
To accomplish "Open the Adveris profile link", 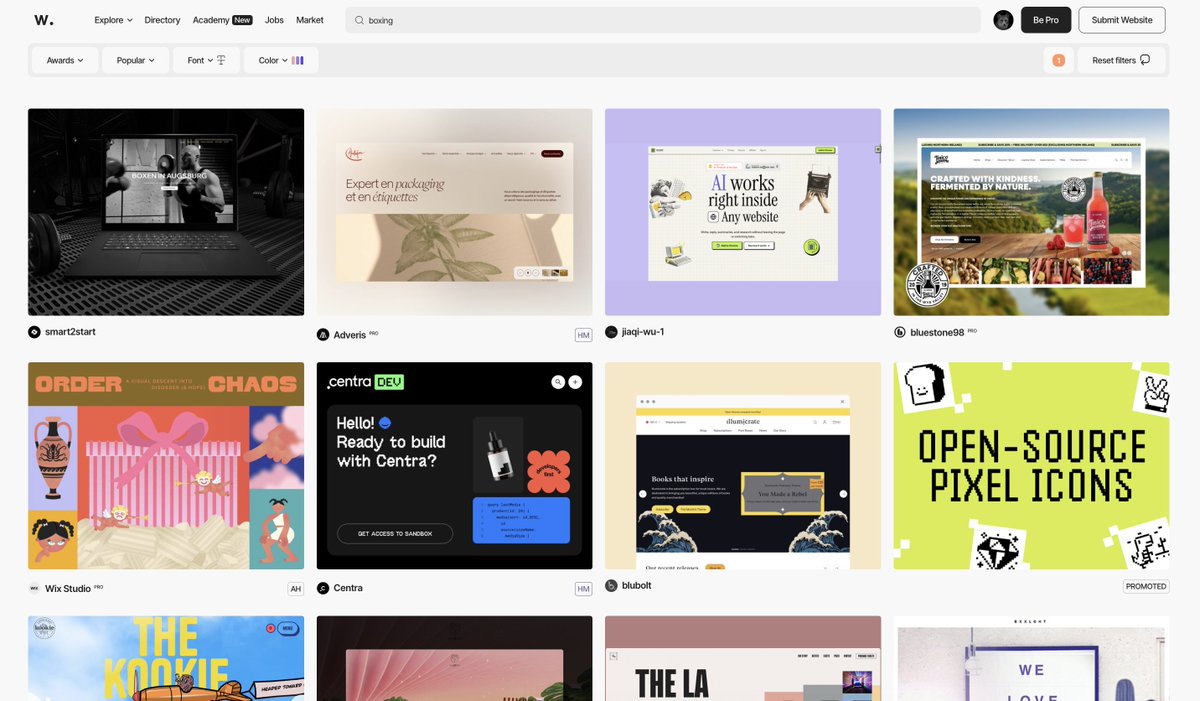I will point(349,334).
